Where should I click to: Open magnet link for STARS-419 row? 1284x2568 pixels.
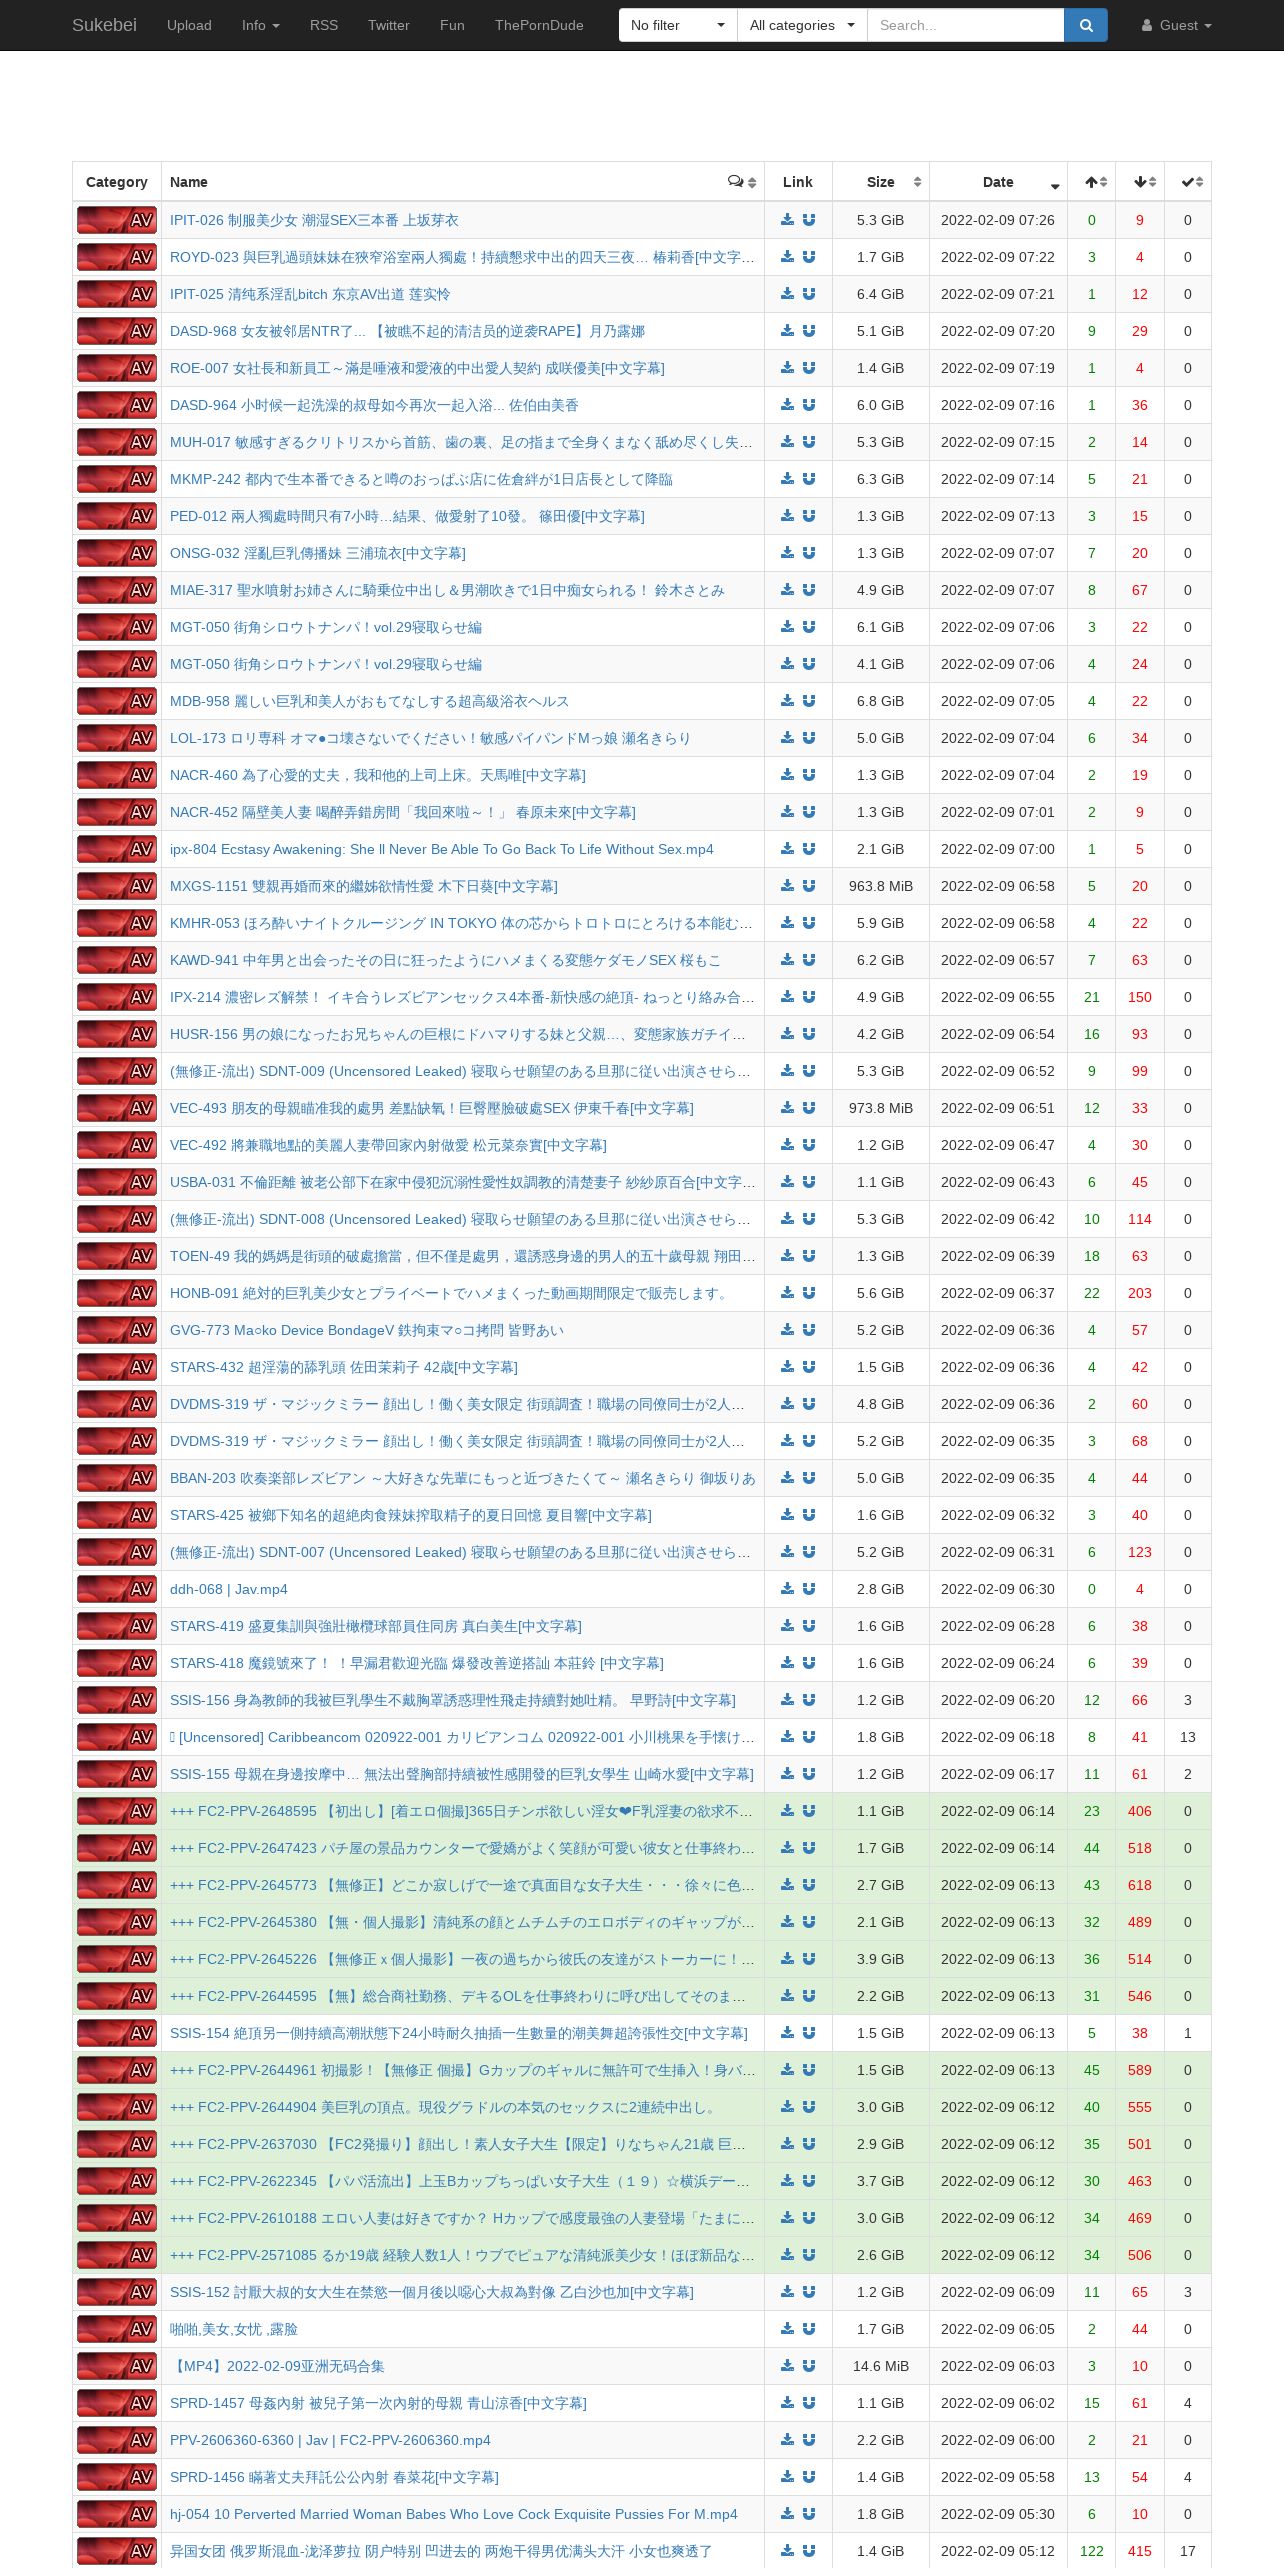pyautogui.click(x=809, y=1626)
